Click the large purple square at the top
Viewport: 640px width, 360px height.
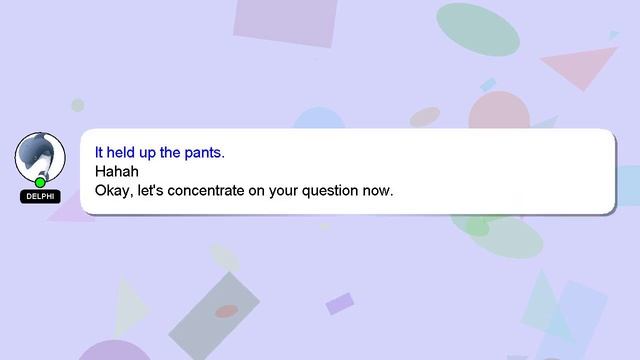285,21
